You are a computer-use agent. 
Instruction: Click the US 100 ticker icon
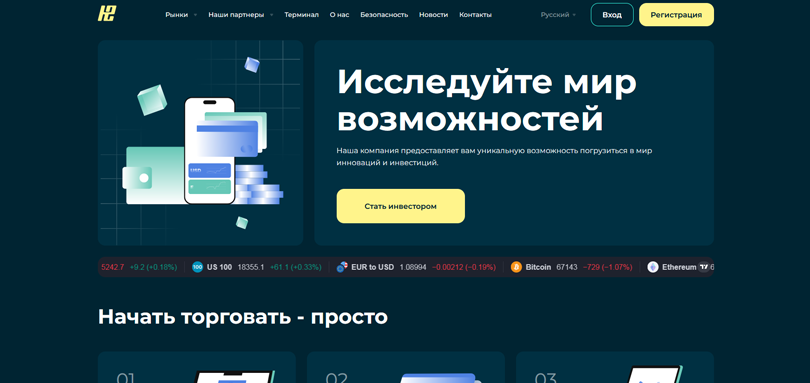pyautogui.click(x=197, y=267)
